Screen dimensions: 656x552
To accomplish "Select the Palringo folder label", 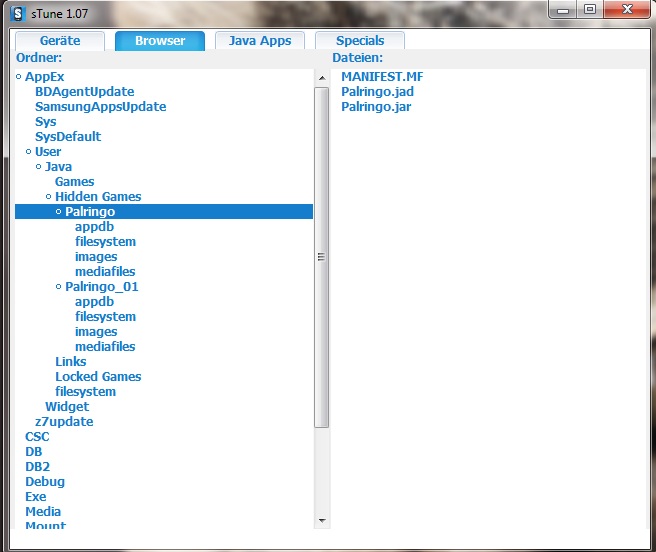I will [x=90, y=212].
